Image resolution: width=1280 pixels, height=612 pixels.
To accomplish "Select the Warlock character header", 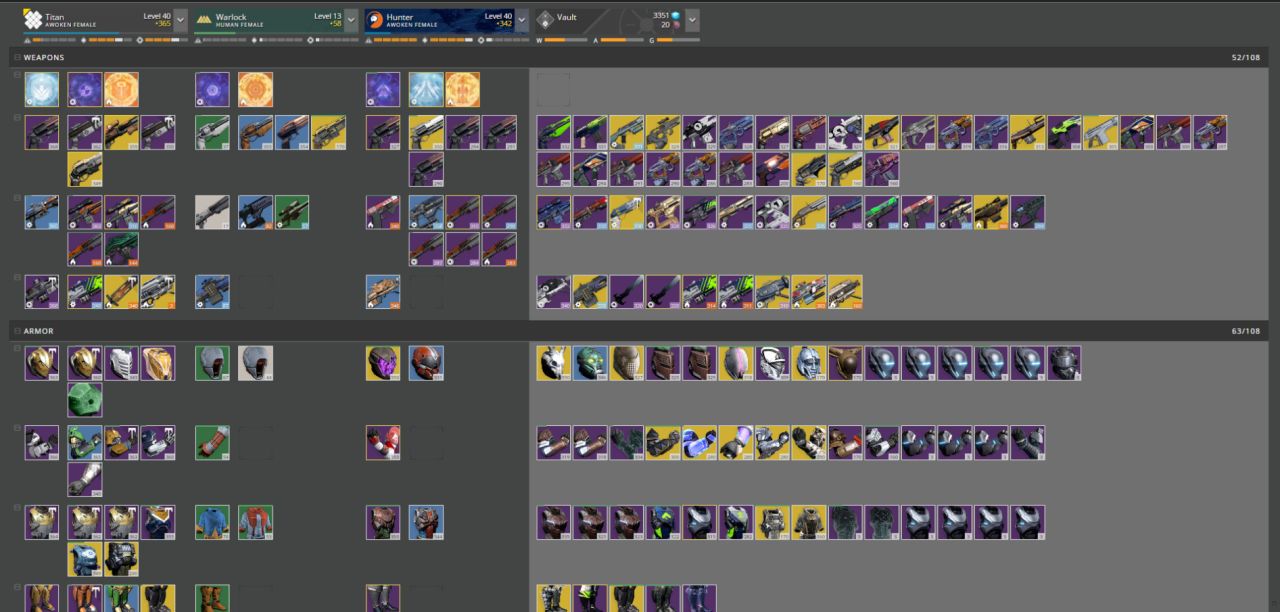I will (x=268, y=20).
